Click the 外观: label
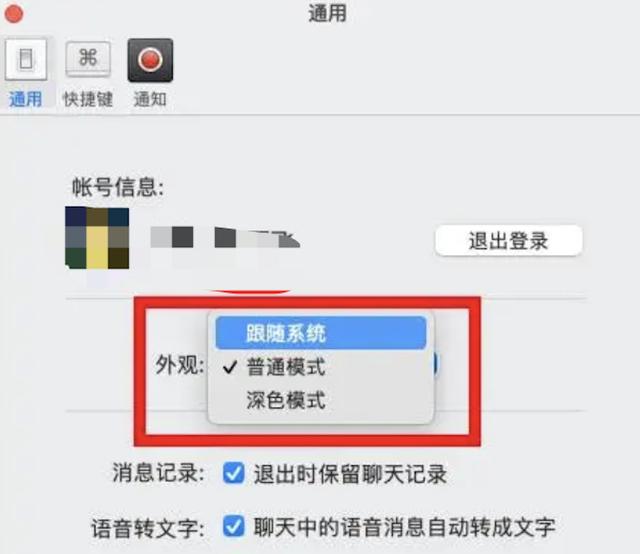The width and height of the screenshot is (640, 554). (180, 365)
